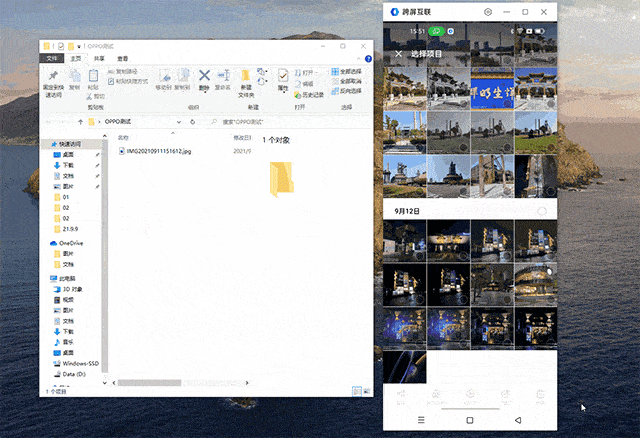Tap the last dark blue streak thumbnail

(x=404, y=367)
